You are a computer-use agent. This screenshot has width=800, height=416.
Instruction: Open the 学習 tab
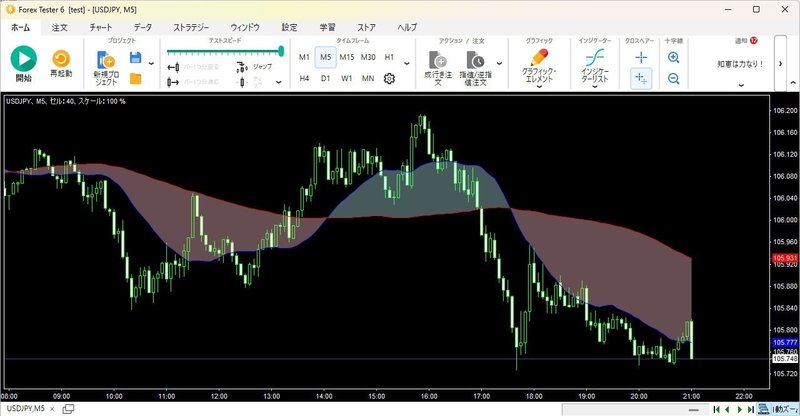(x=328, y=28)
